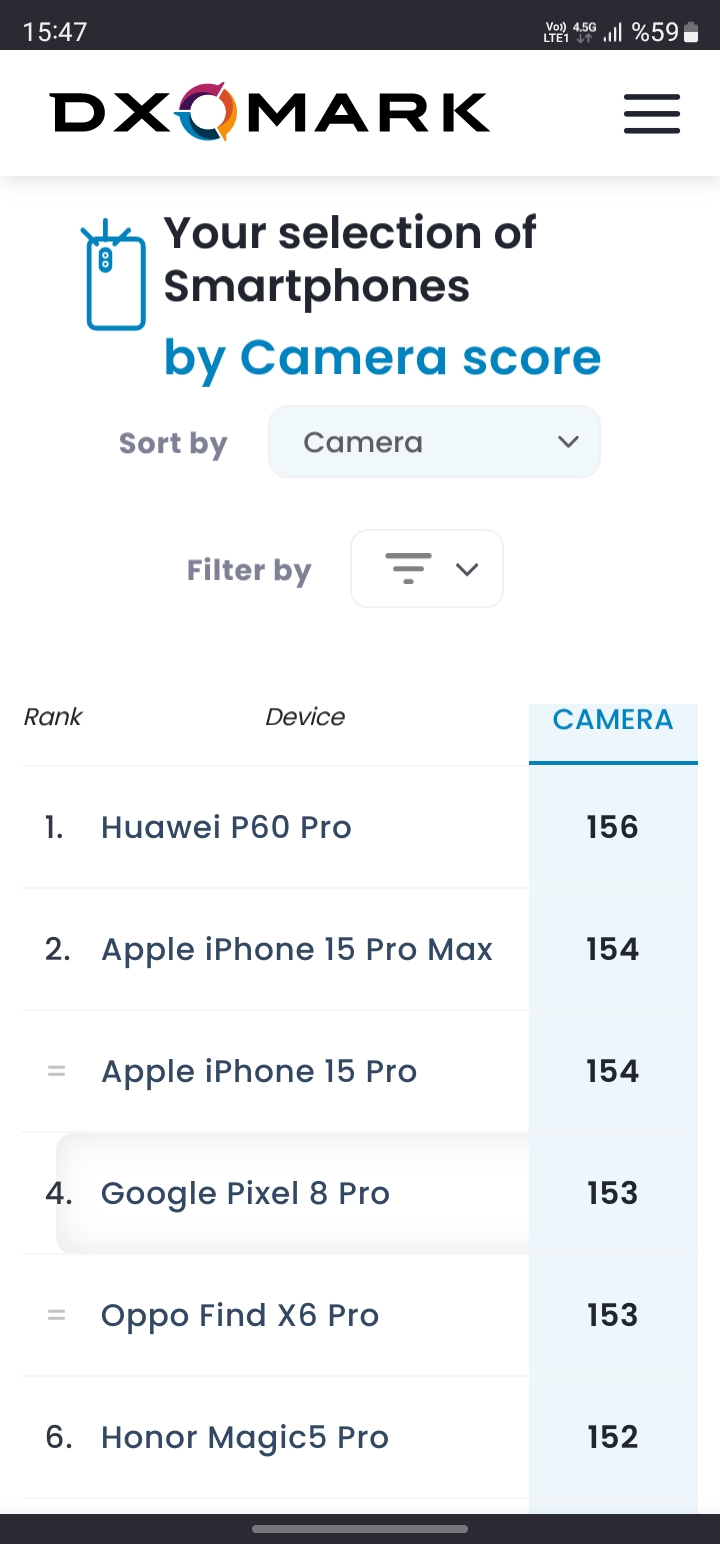Open the hamburger menu
Image resolution: width=720 pixels, height=1544 pixels.
coord(652,114)
